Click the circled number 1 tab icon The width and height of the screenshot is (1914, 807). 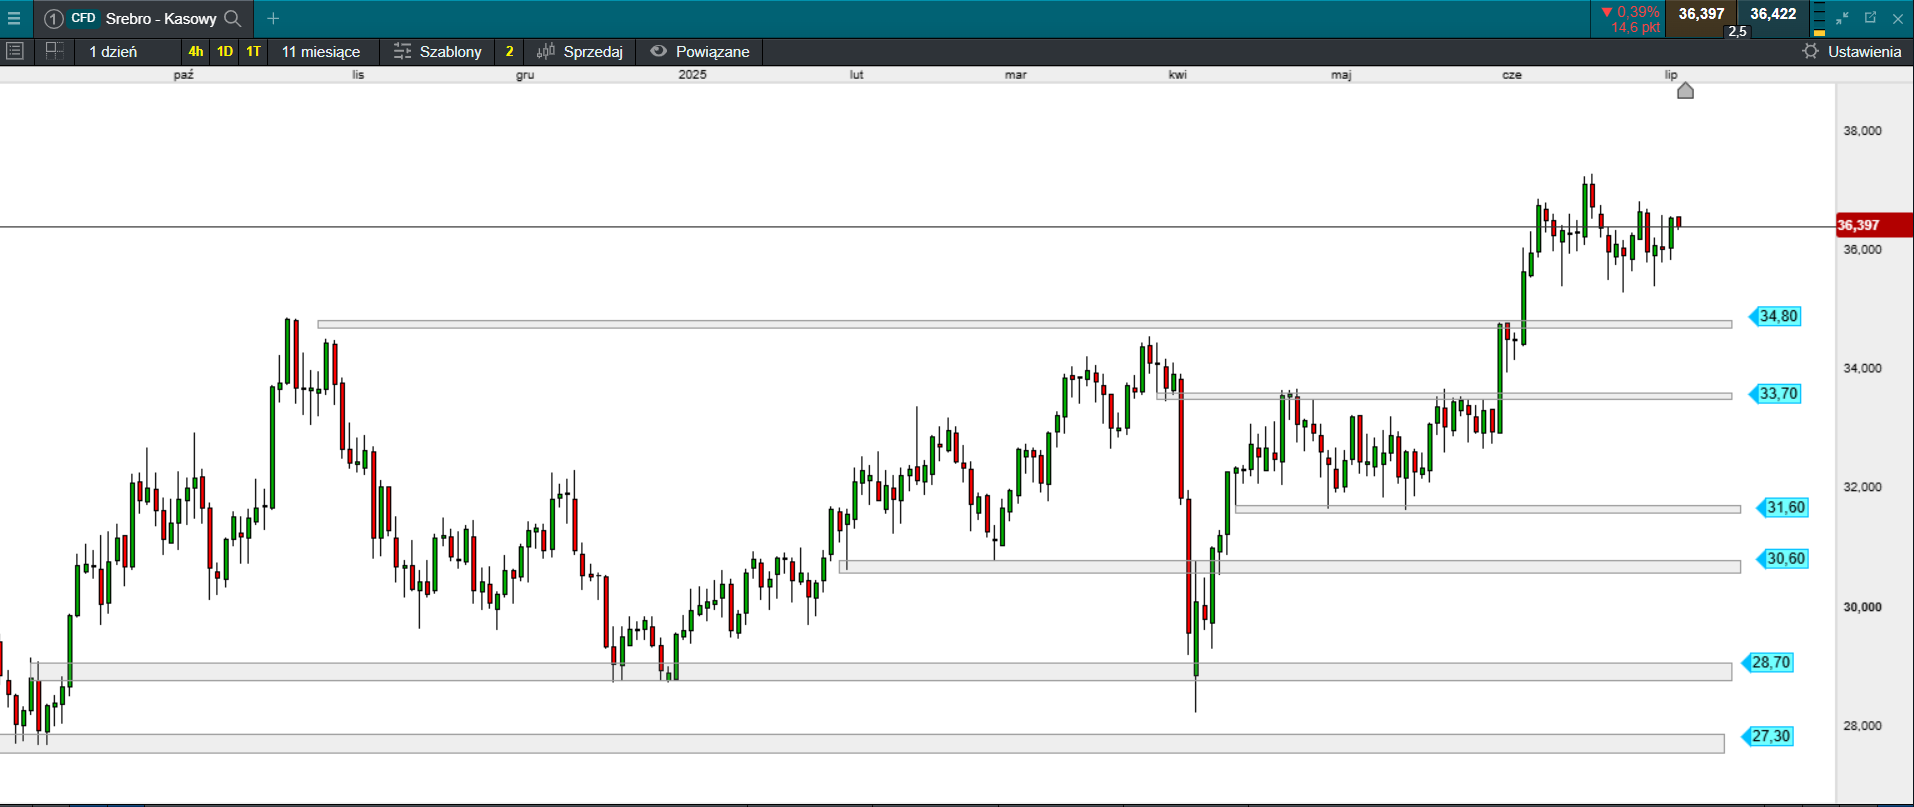point(53,19)
